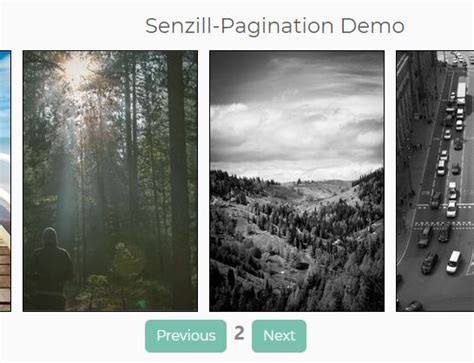
Task: Open the forest sunlight photo thumbnail
Action: coord(110,181)
